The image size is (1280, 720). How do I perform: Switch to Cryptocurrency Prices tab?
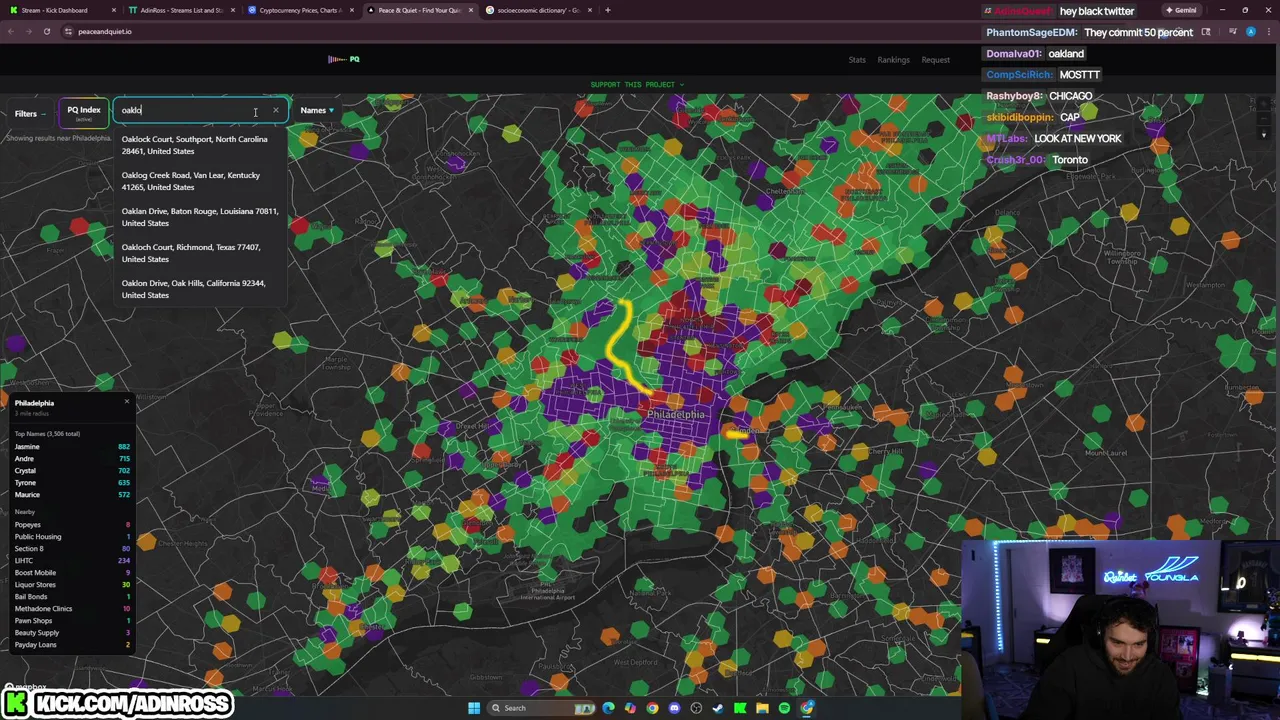click(300, 10)
